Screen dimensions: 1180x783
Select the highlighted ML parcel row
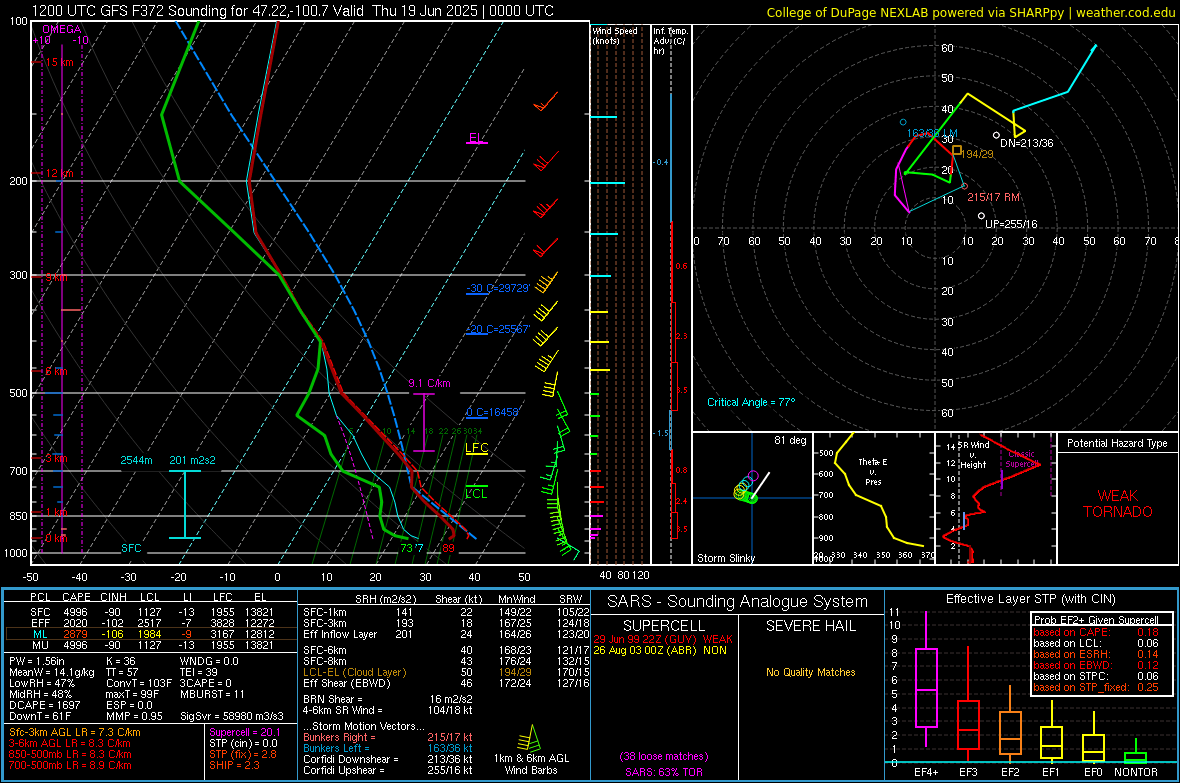coord(151,634)
